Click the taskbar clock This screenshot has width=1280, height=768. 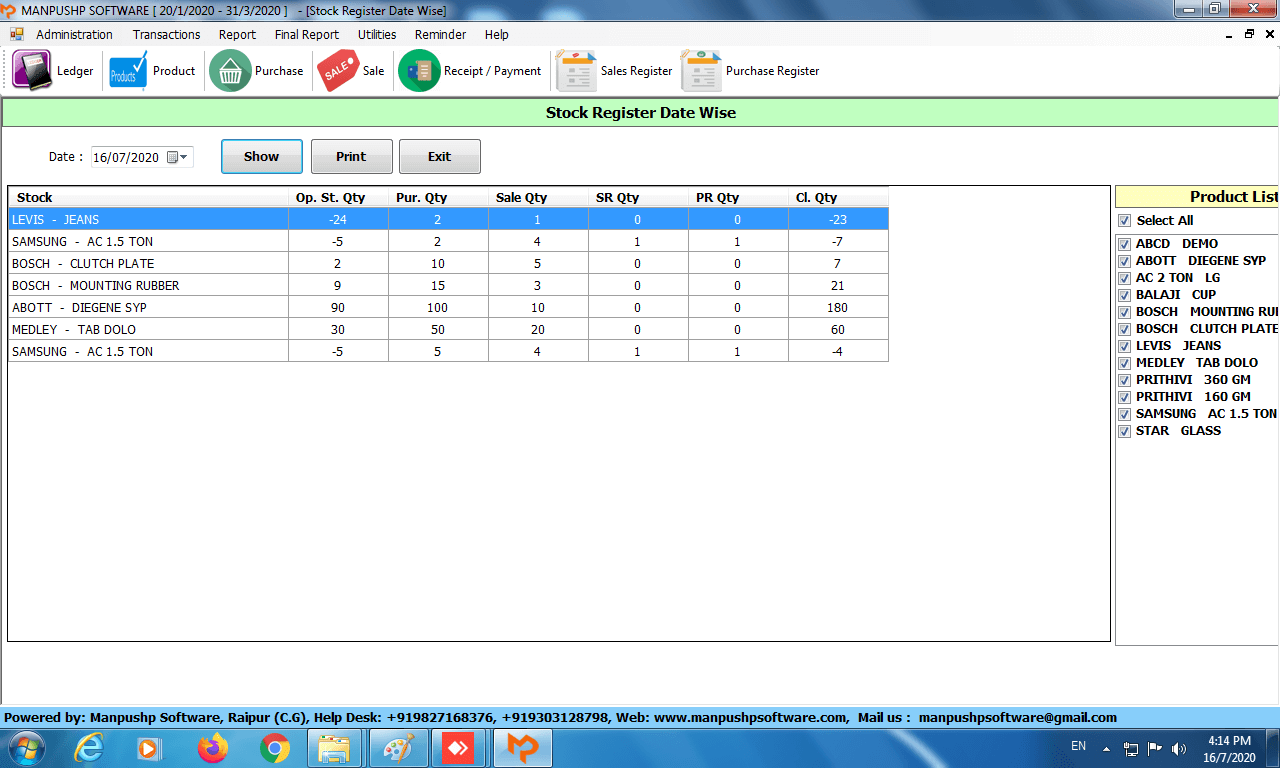(x=1229, y=749)
